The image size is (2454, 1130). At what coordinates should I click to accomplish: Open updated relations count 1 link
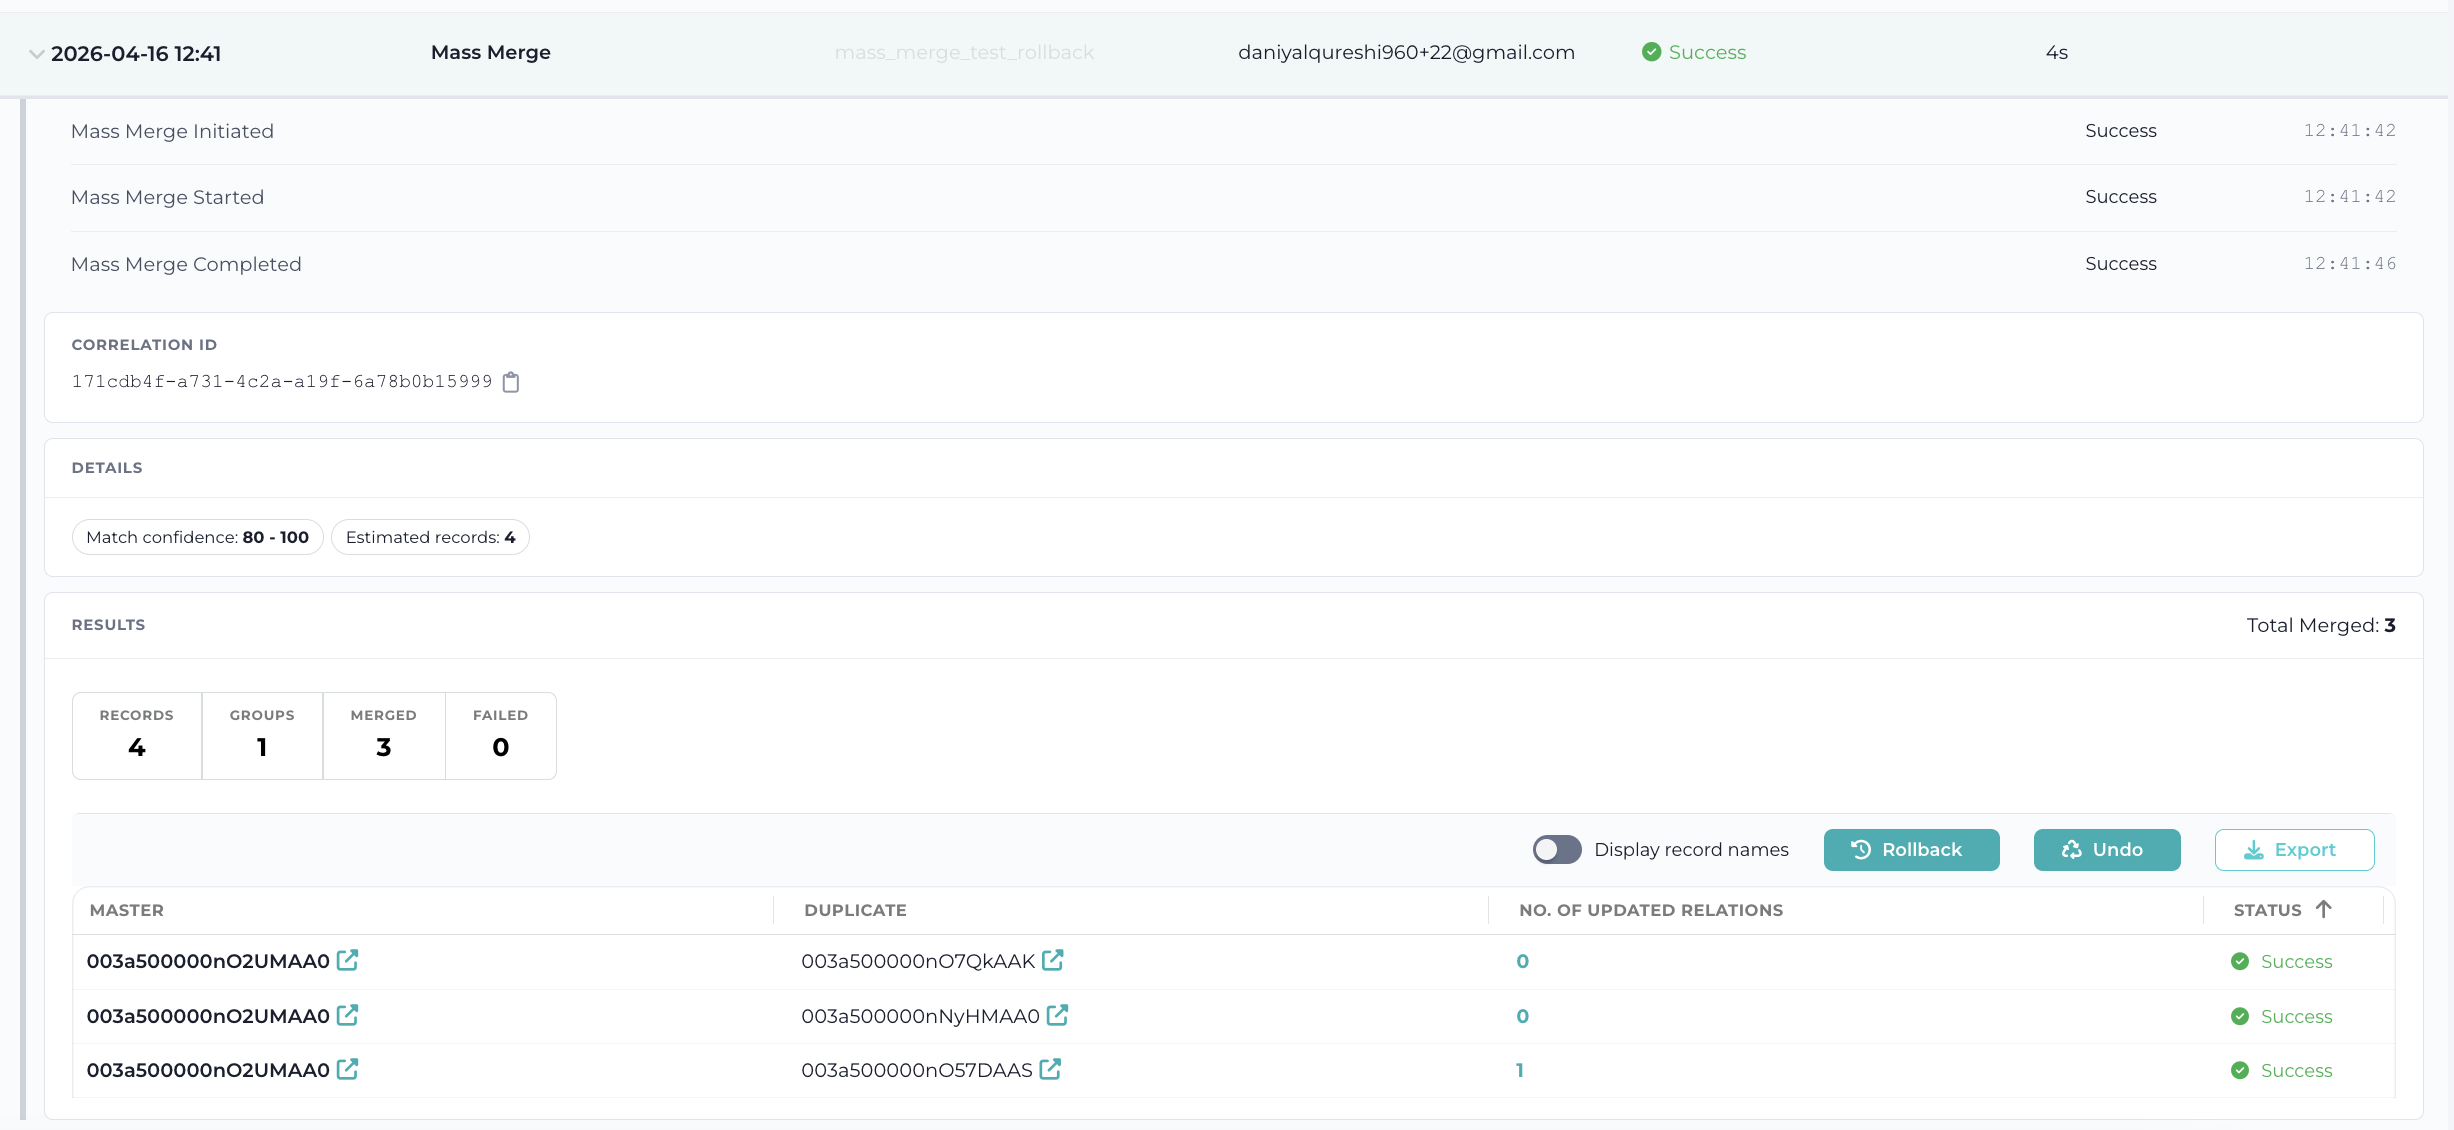click(x=1520, y=1070)
